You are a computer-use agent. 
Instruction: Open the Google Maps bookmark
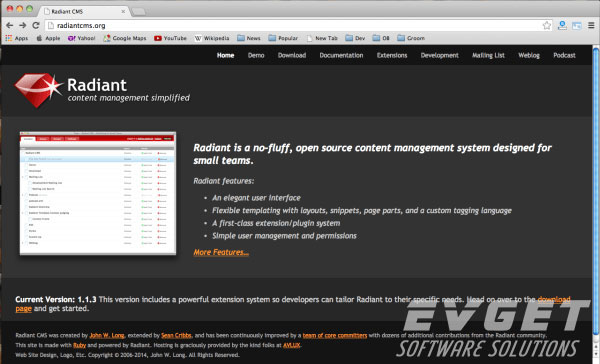click(x=125, y=38)
